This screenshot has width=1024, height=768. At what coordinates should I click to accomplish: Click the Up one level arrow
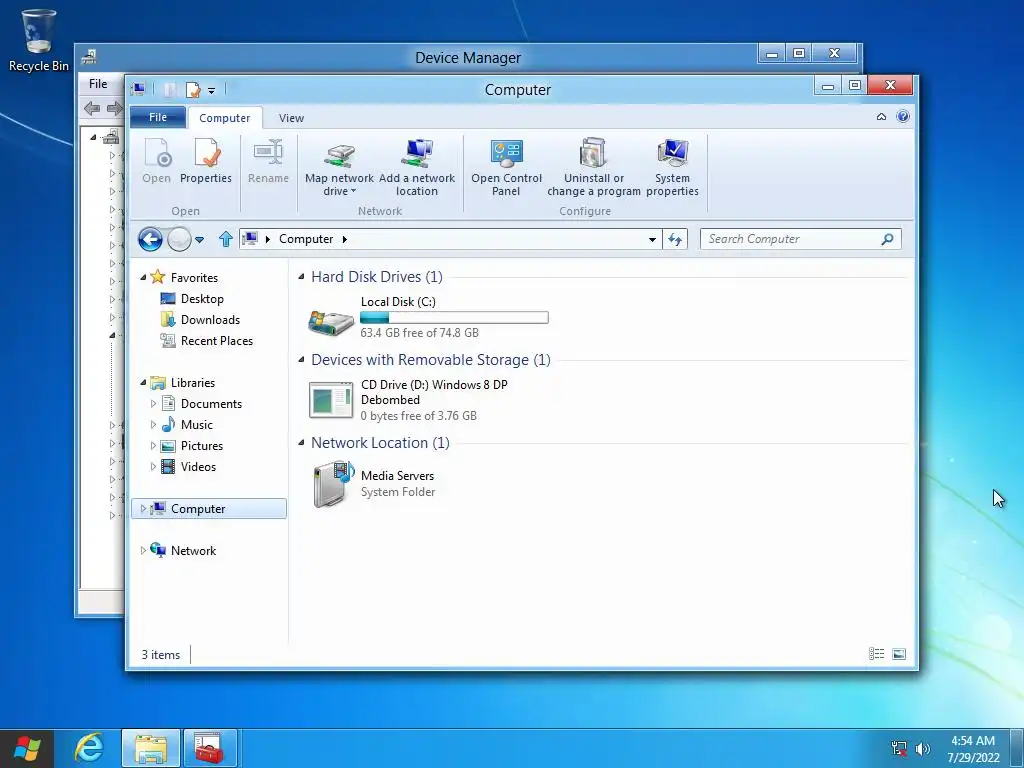tap(225, 239)
